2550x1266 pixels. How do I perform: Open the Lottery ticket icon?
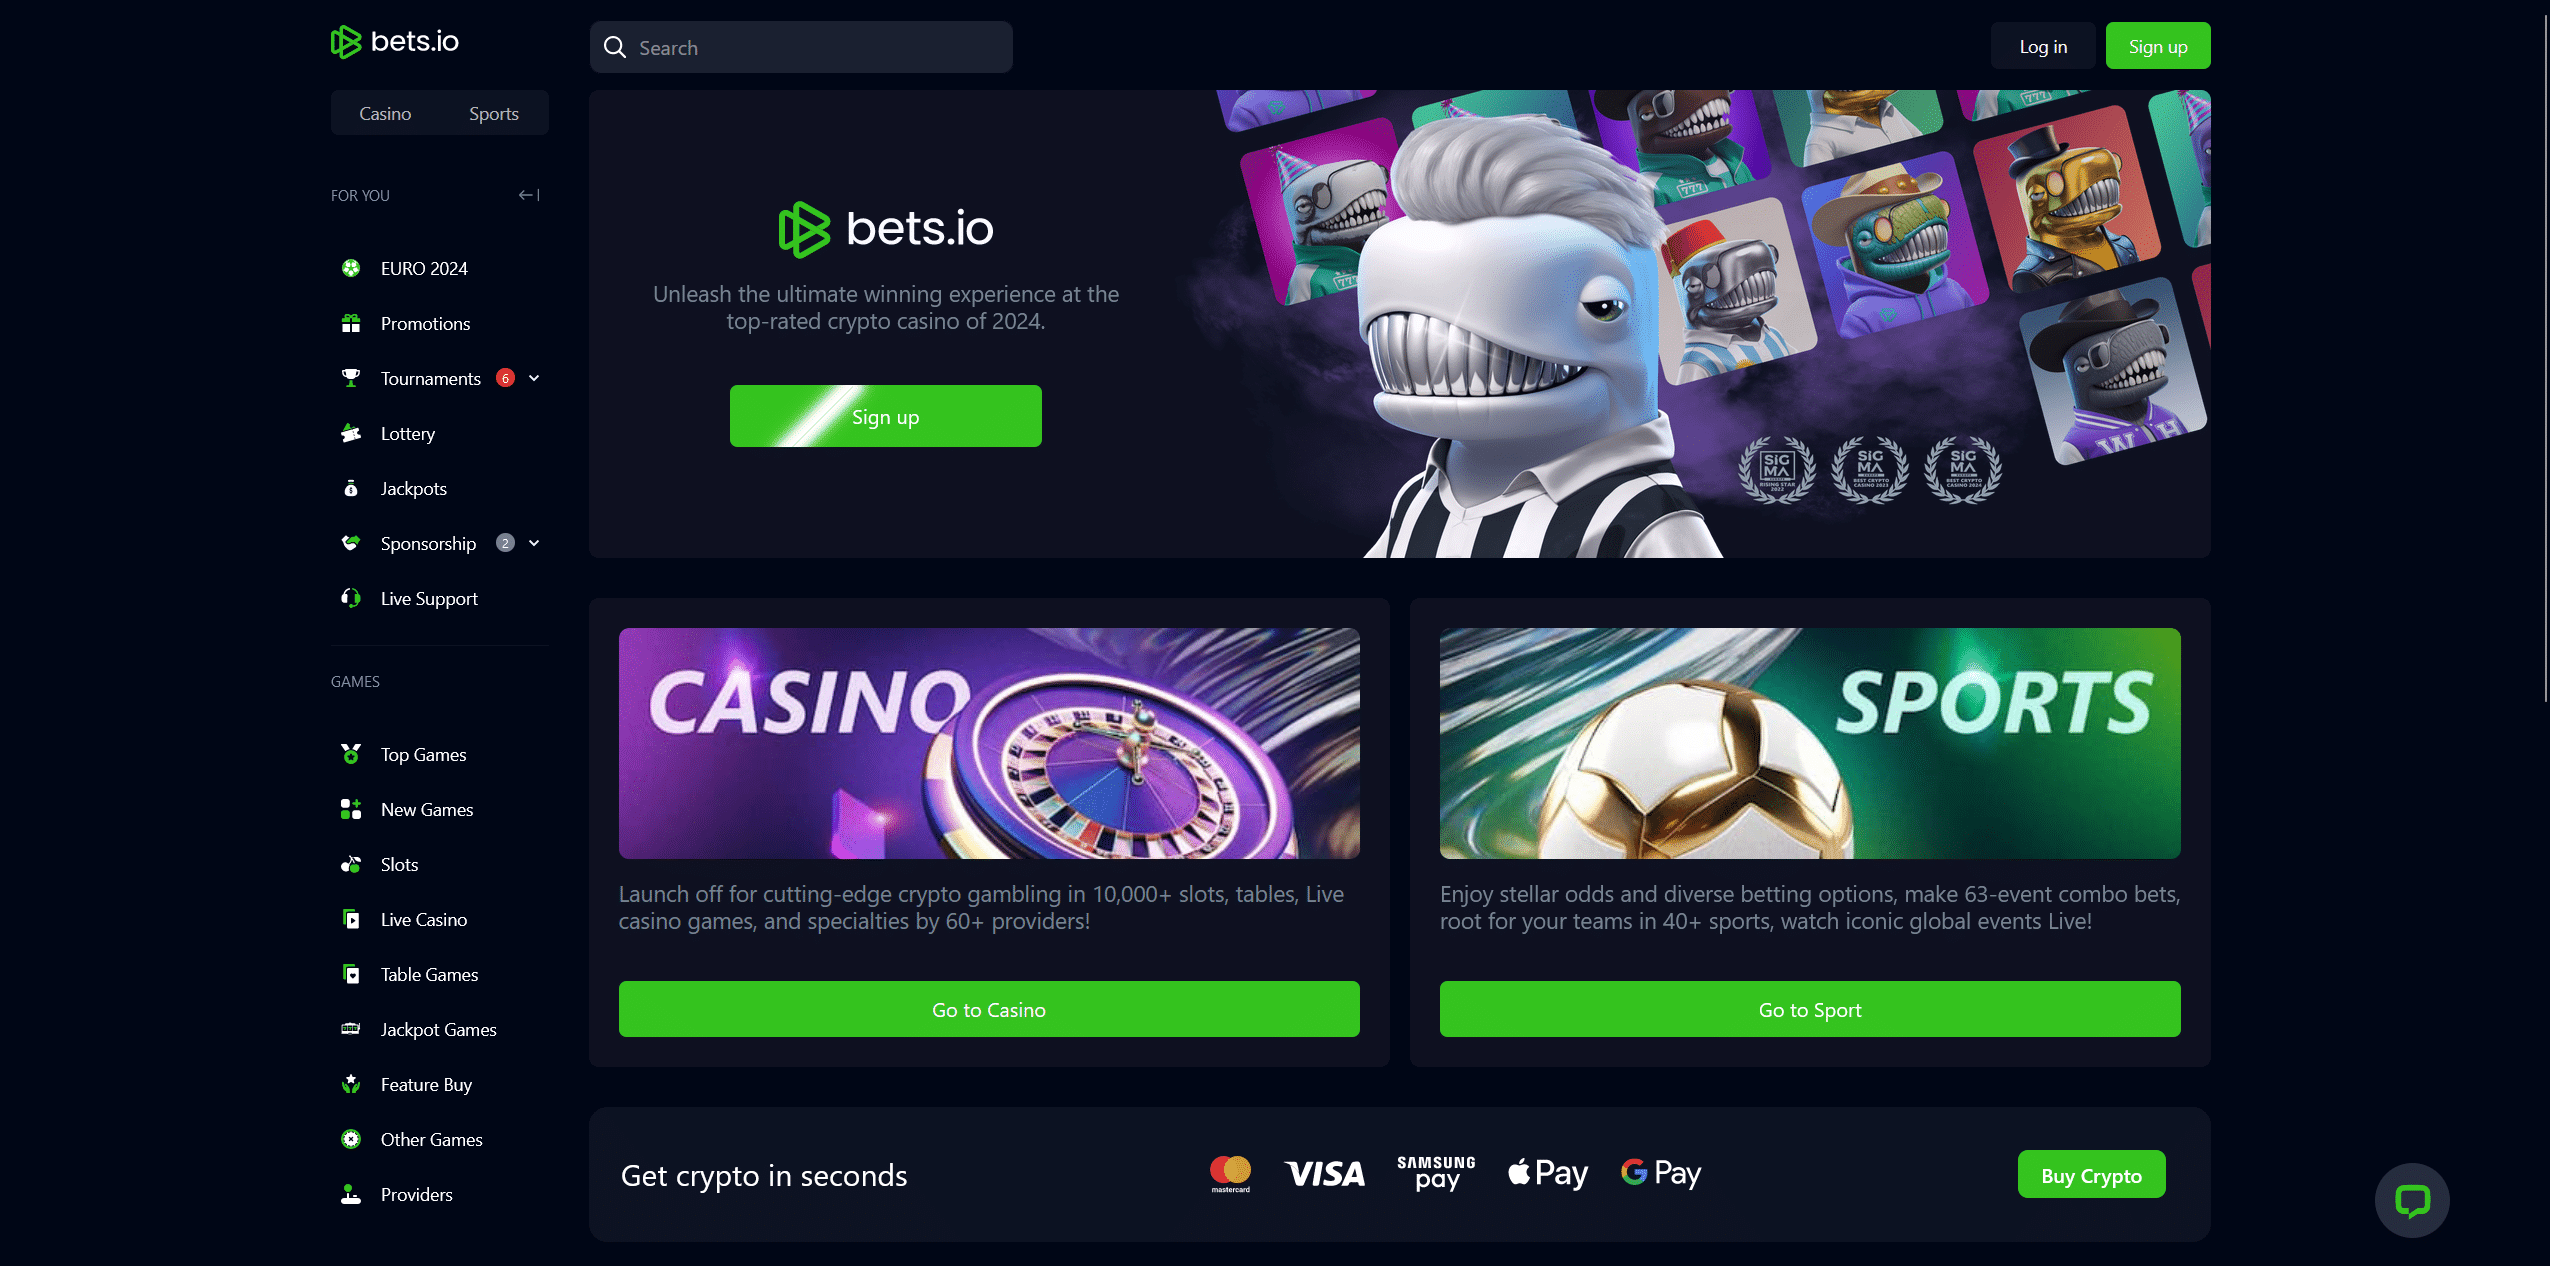(x=351, y=433)
